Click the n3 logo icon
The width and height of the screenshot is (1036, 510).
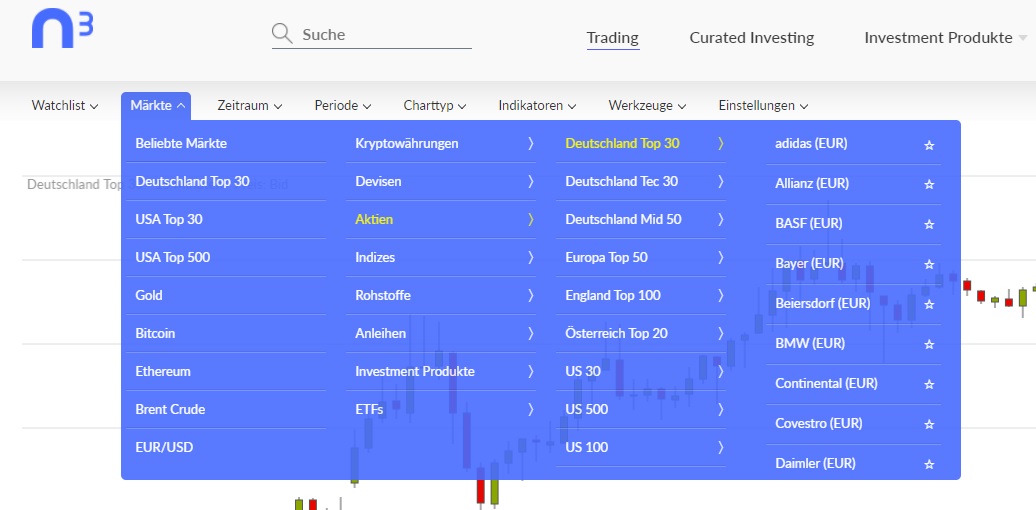click(x=62, y=29)
